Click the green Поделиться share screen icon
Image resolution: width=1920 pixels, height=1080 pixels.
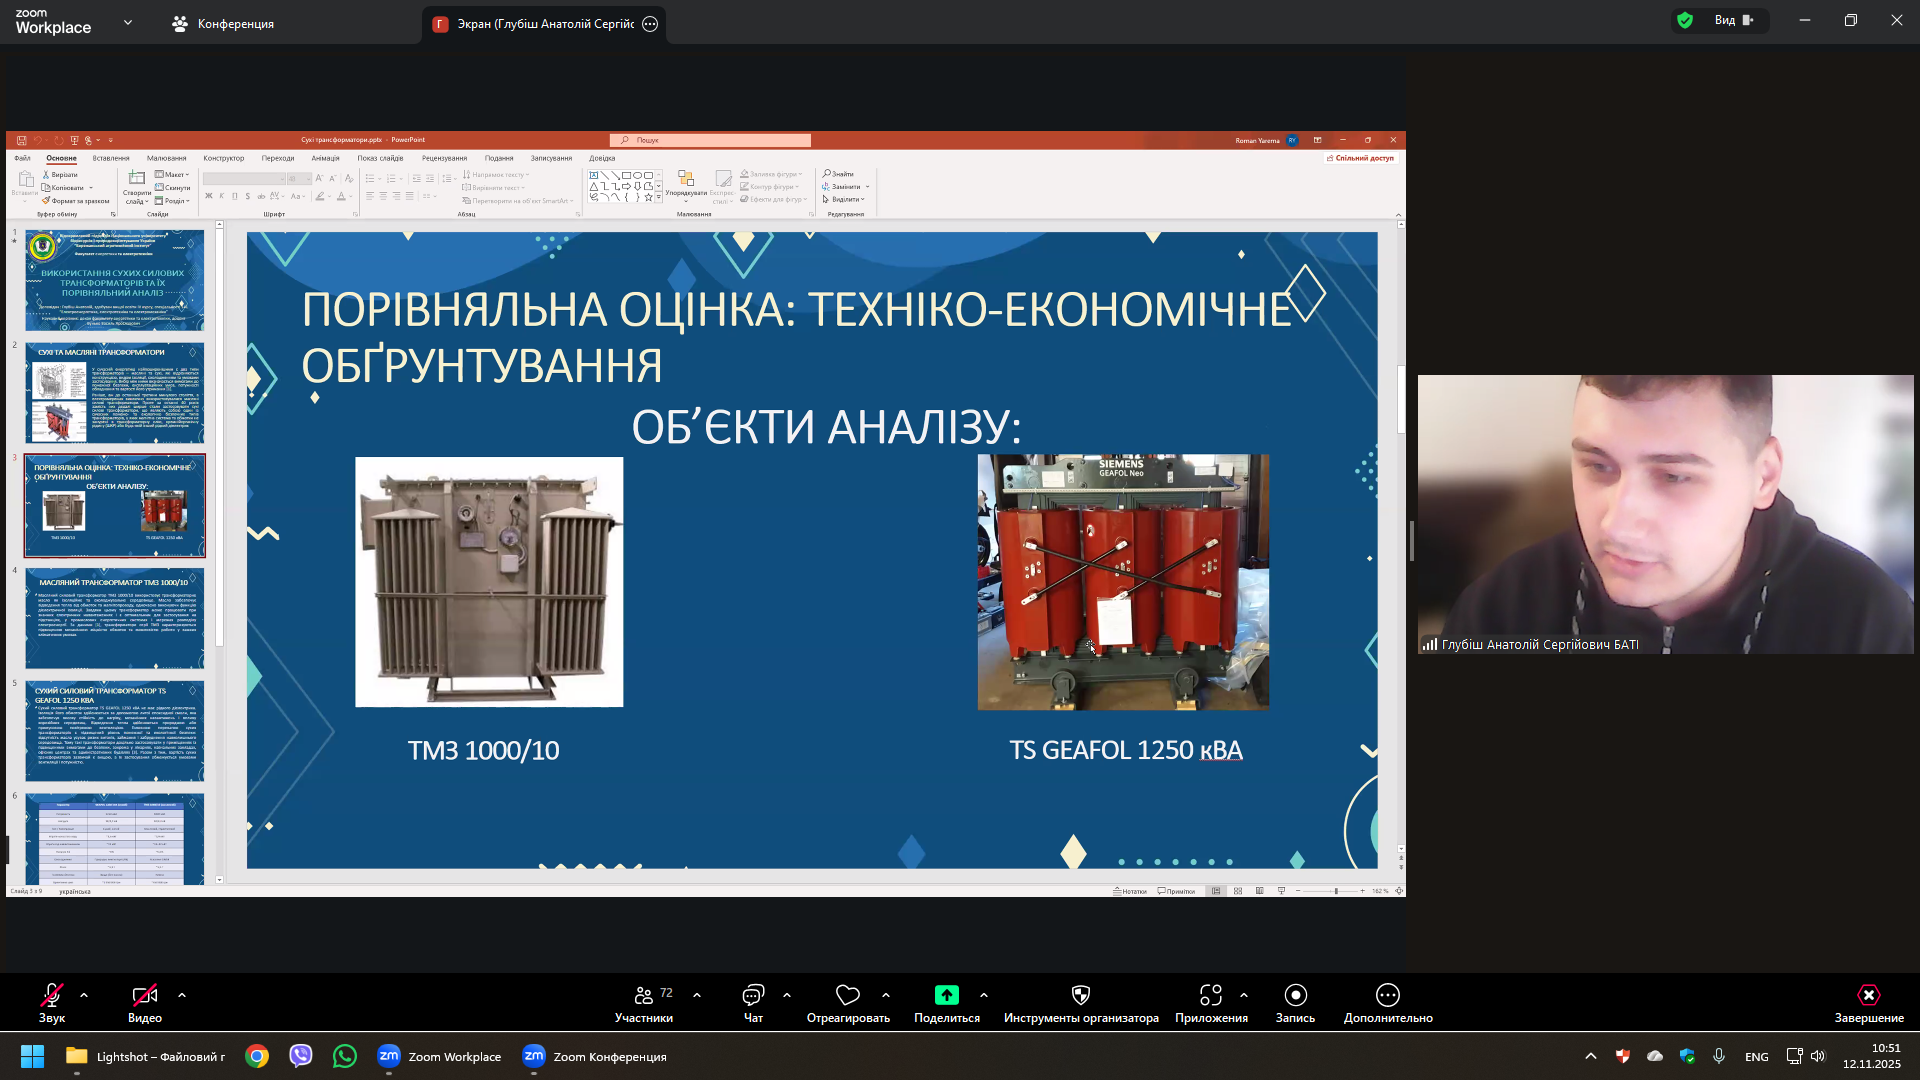[946, 995]
